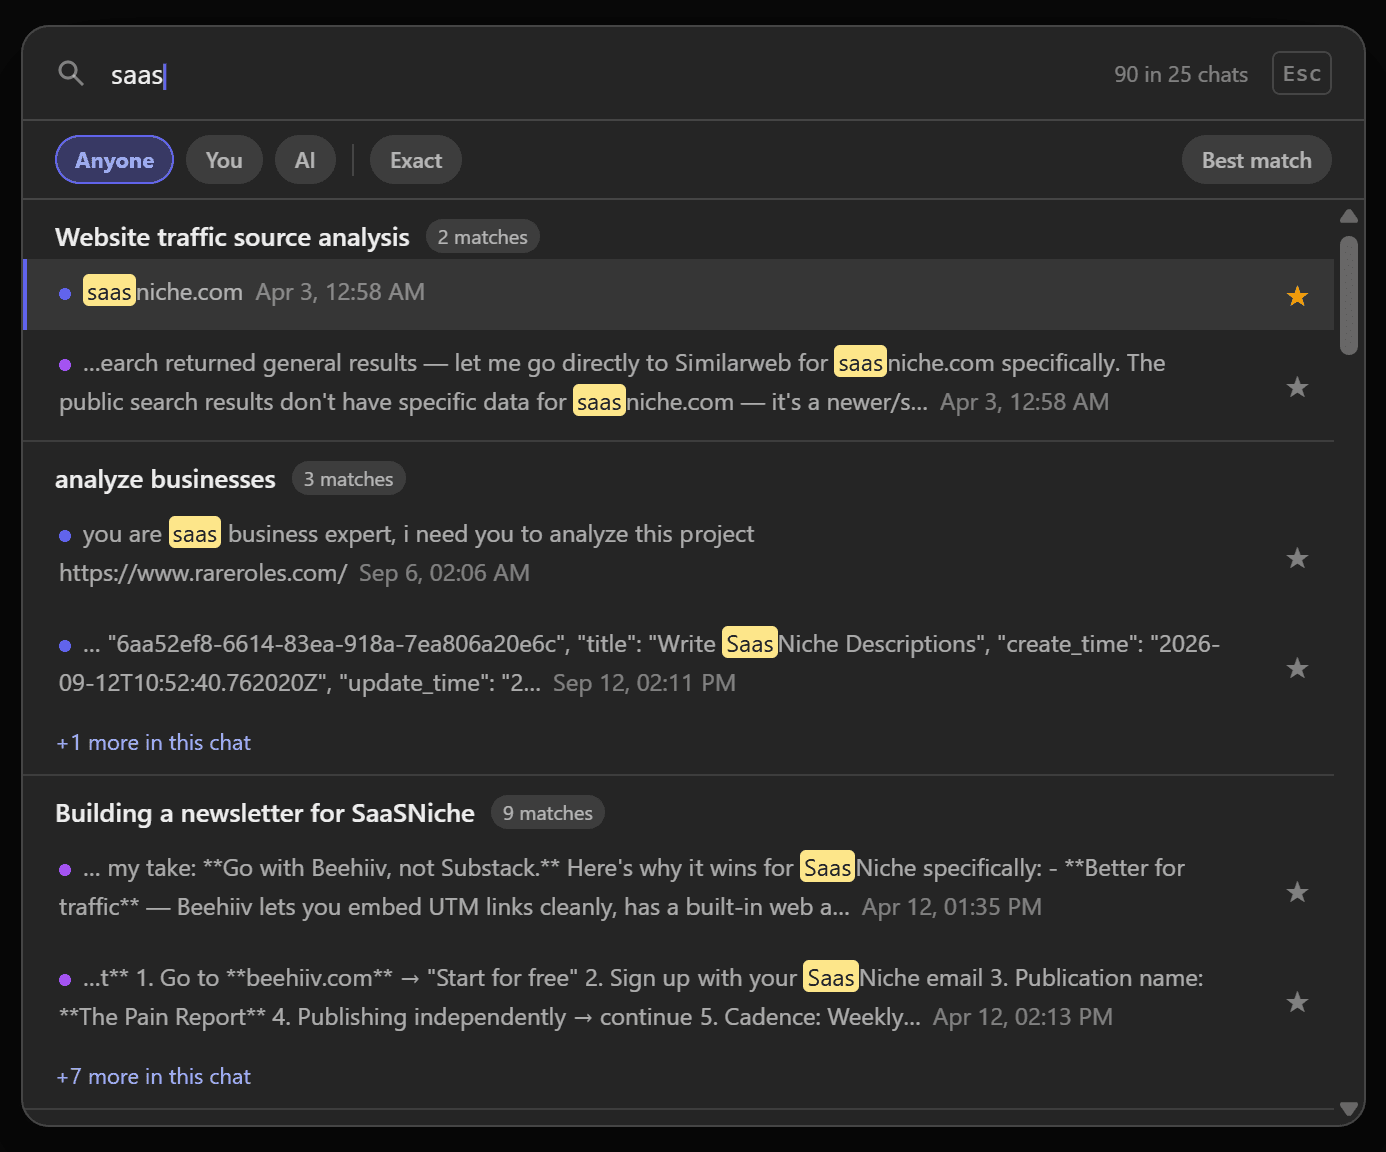Image resolution: width=1386 pixels, height=1152 pixels.
Task: Open 'you are saas business expert' result
Action: (679, 554)
